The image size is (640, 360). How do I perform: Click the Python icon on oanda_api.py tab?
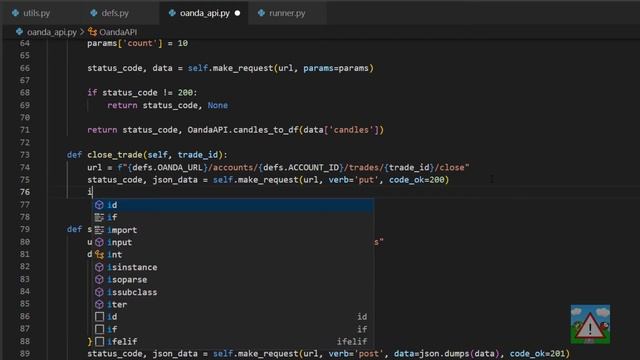172,13
